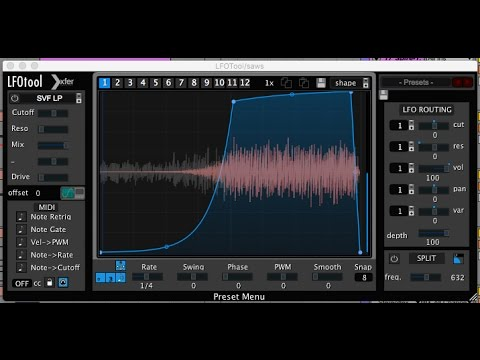Screen dimensions: 480x360
Task: Adjust the Reso slider
Action: (53, 129)
